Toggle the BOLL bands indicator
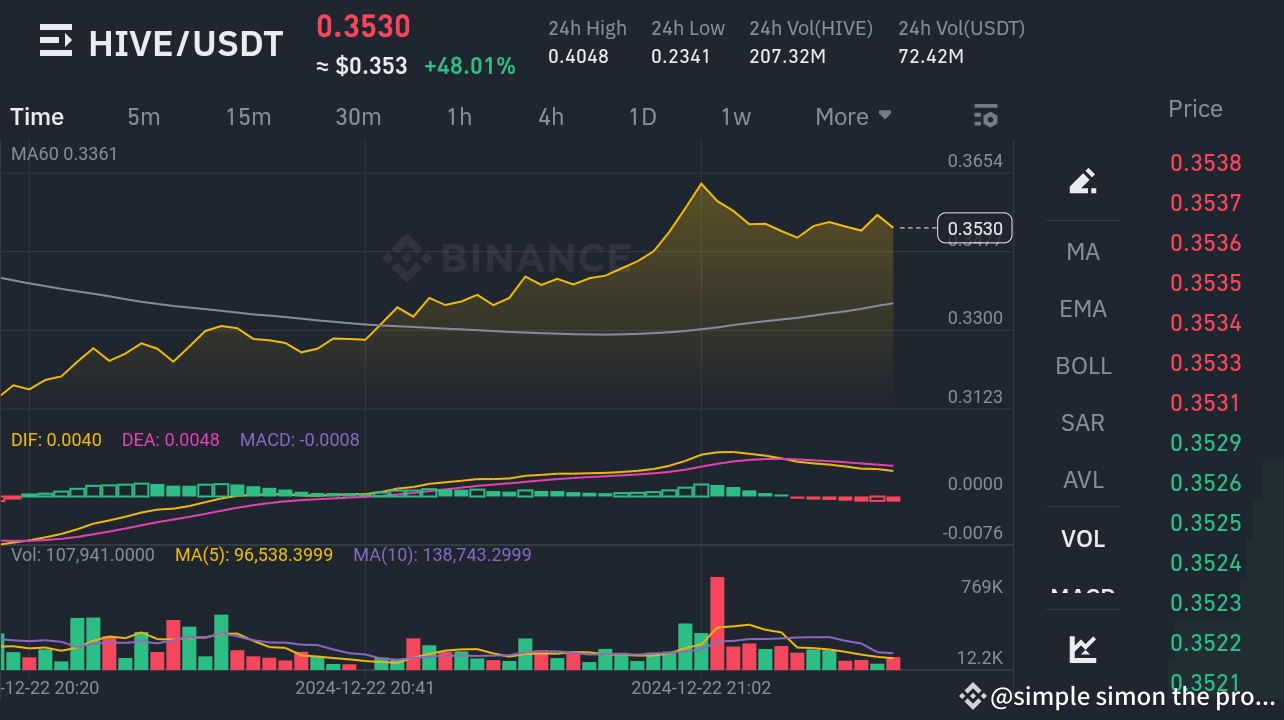 (1083, 366)
